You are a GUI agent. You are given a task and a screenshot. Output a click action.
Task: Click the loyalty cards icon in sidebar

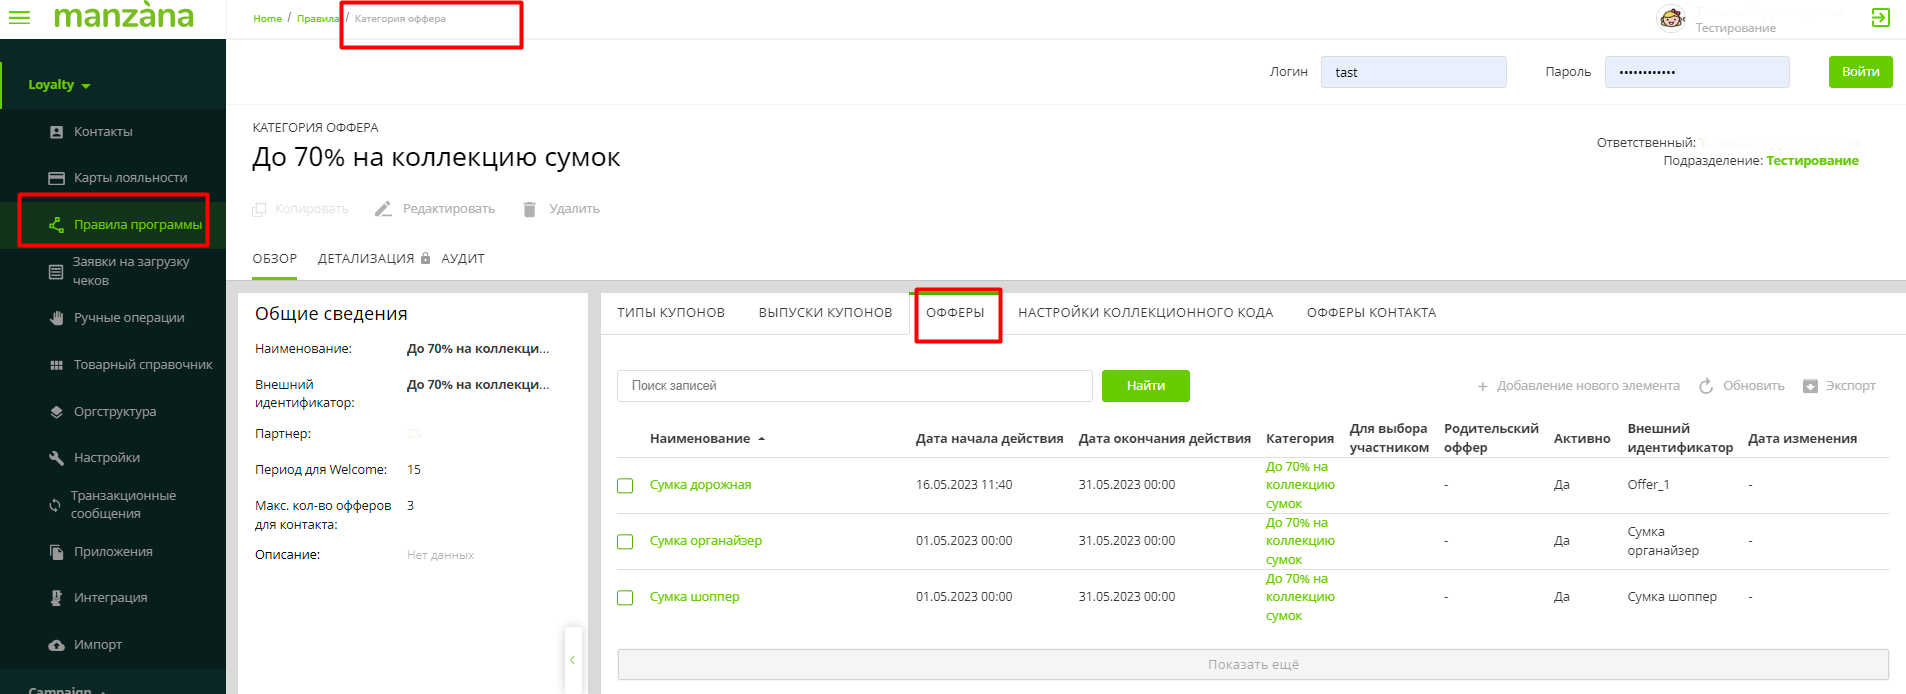tap(57, 178)
